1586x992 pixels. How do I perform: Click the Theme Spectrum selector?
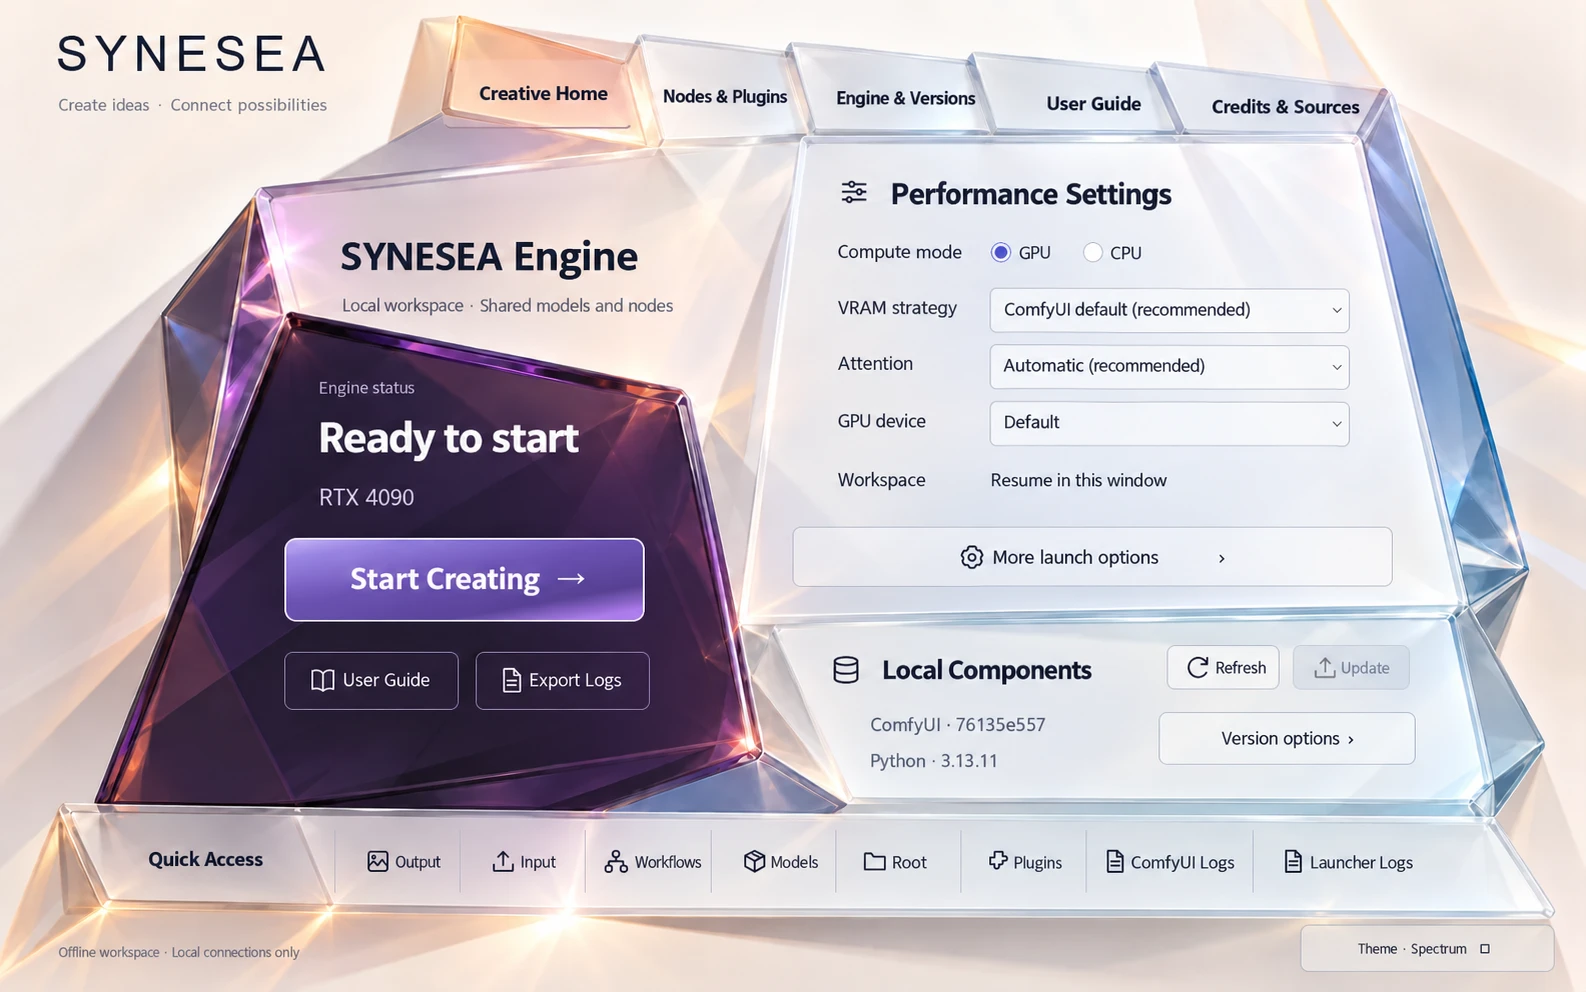1427,948
